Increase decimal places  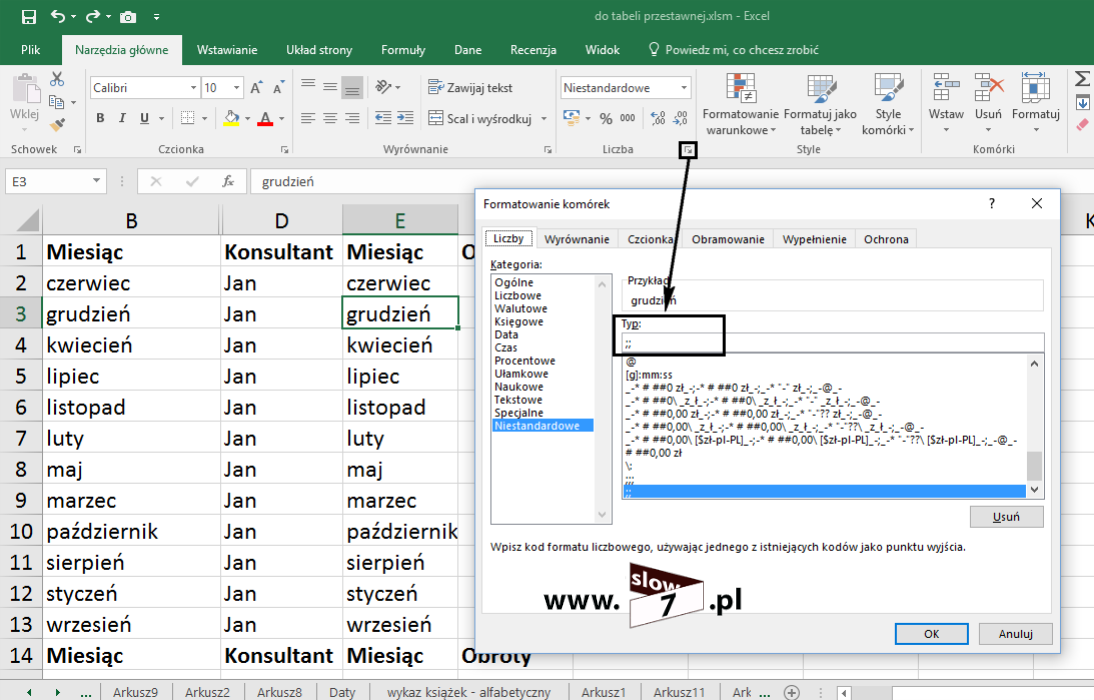coord(657,119)
